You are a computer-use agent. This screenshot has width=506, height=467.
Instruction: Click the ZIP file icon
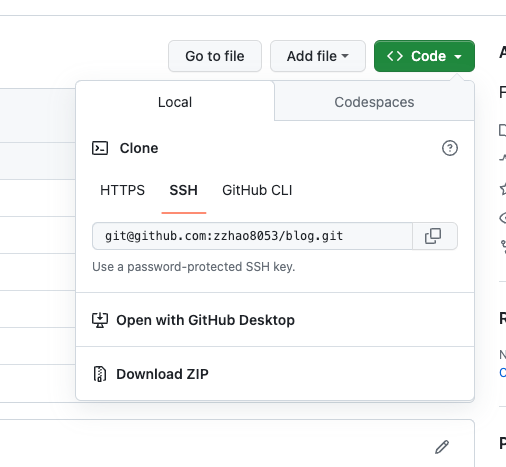pos(100,374)
